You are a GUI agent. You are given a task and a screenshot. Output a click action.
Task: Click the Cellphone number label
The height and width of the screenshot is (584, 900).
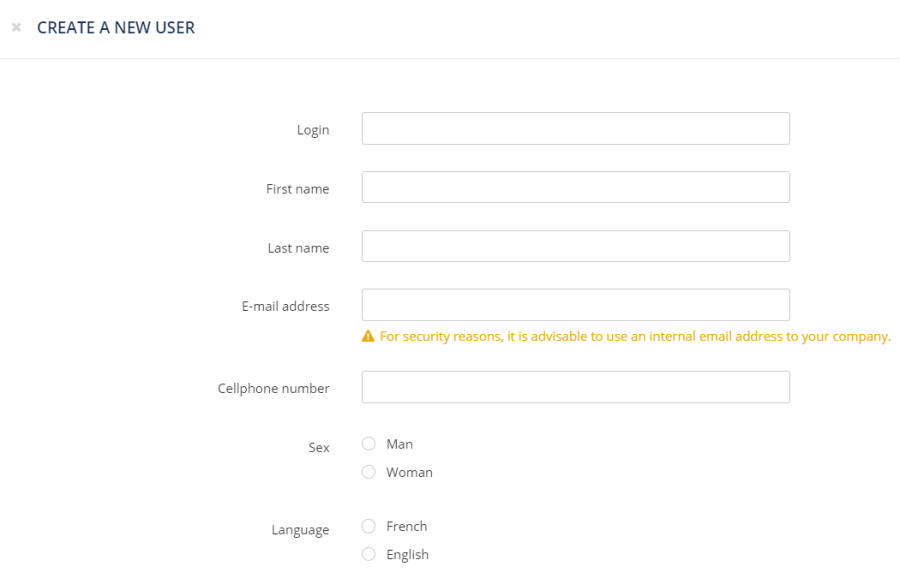point(273,388)
